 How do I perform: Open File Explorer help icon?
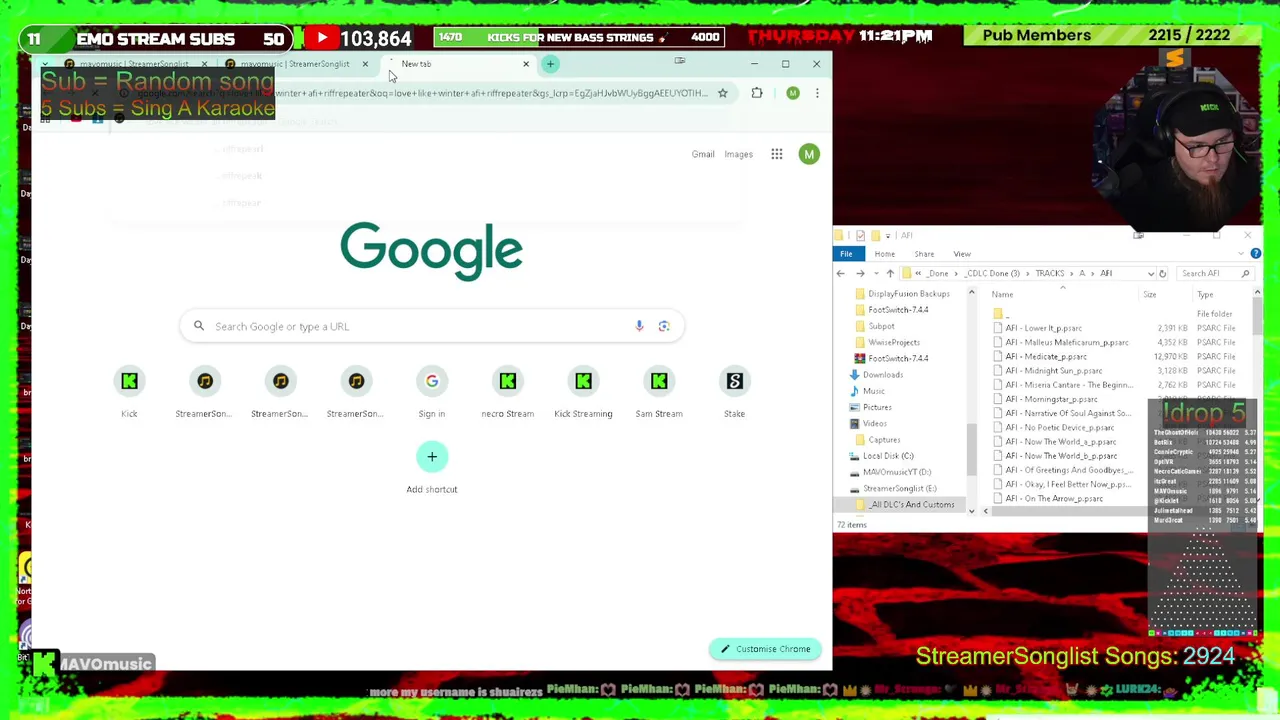[1255, 254]
